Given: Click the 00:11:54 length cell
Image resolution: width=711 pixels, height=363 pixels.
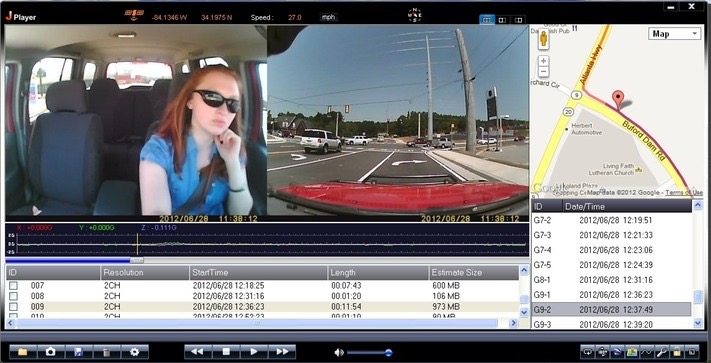Looking at the screenshot, I should (346, 307).
